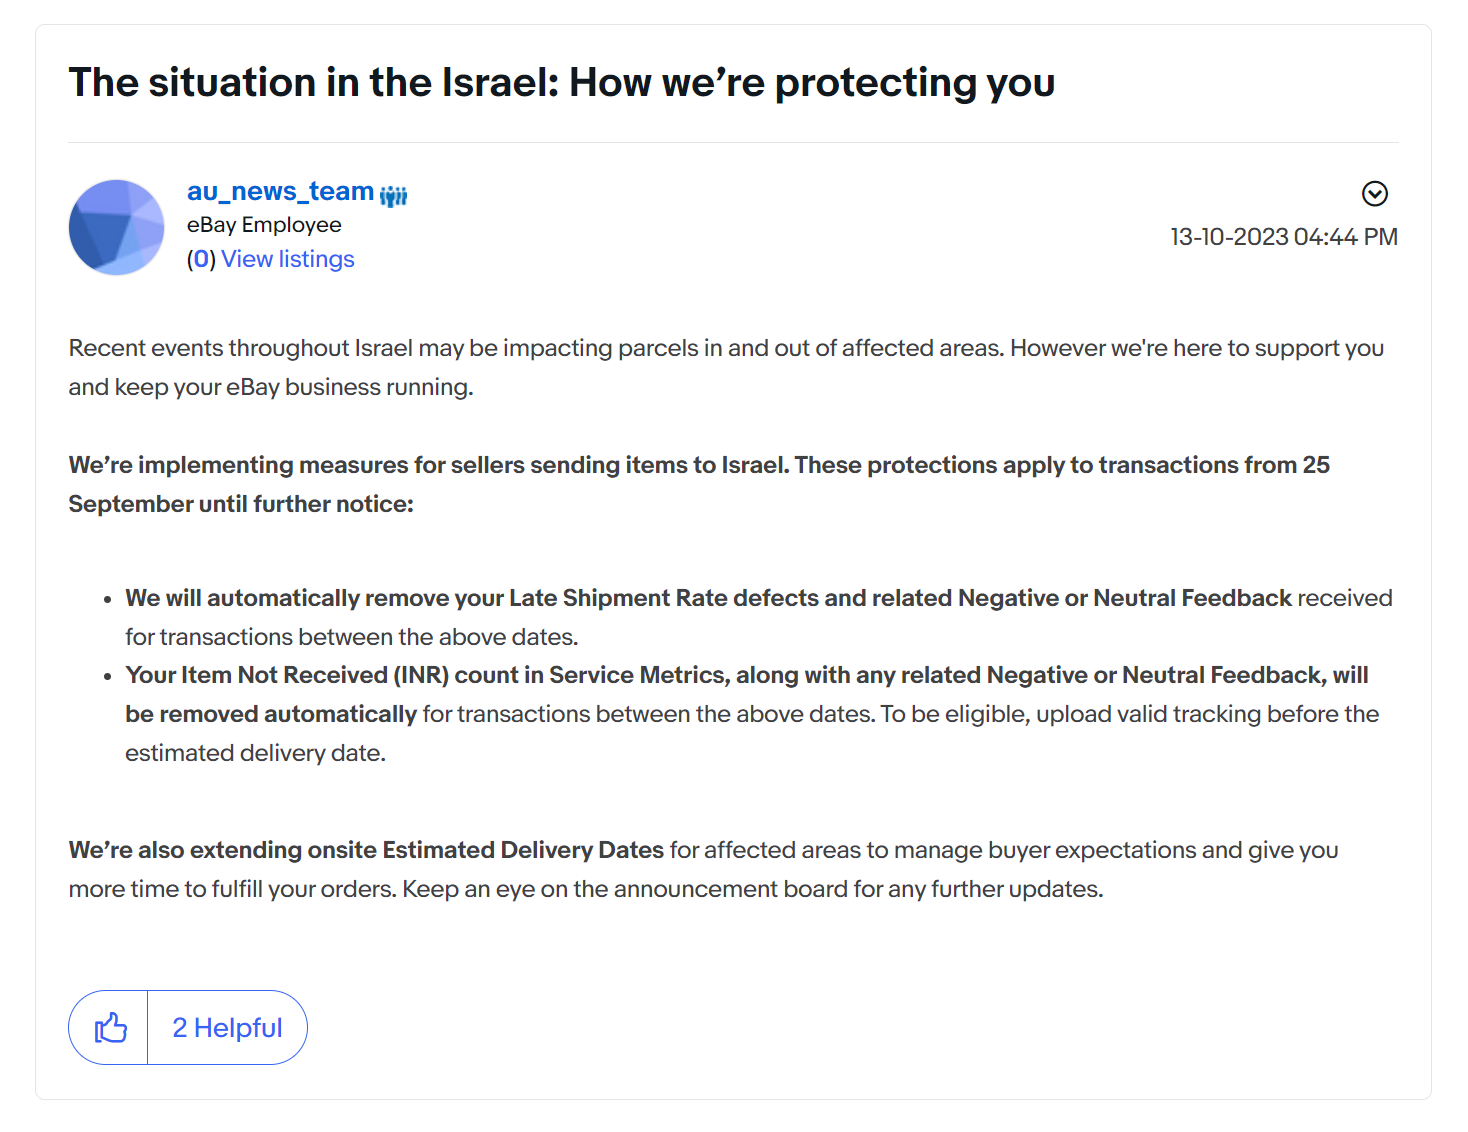
Task: Click the View listings link
Action: pos(288,259)
